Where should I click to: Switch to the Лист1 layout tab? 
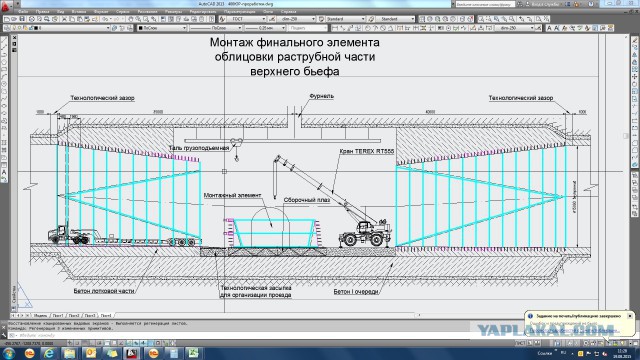(x=58, y=316)
